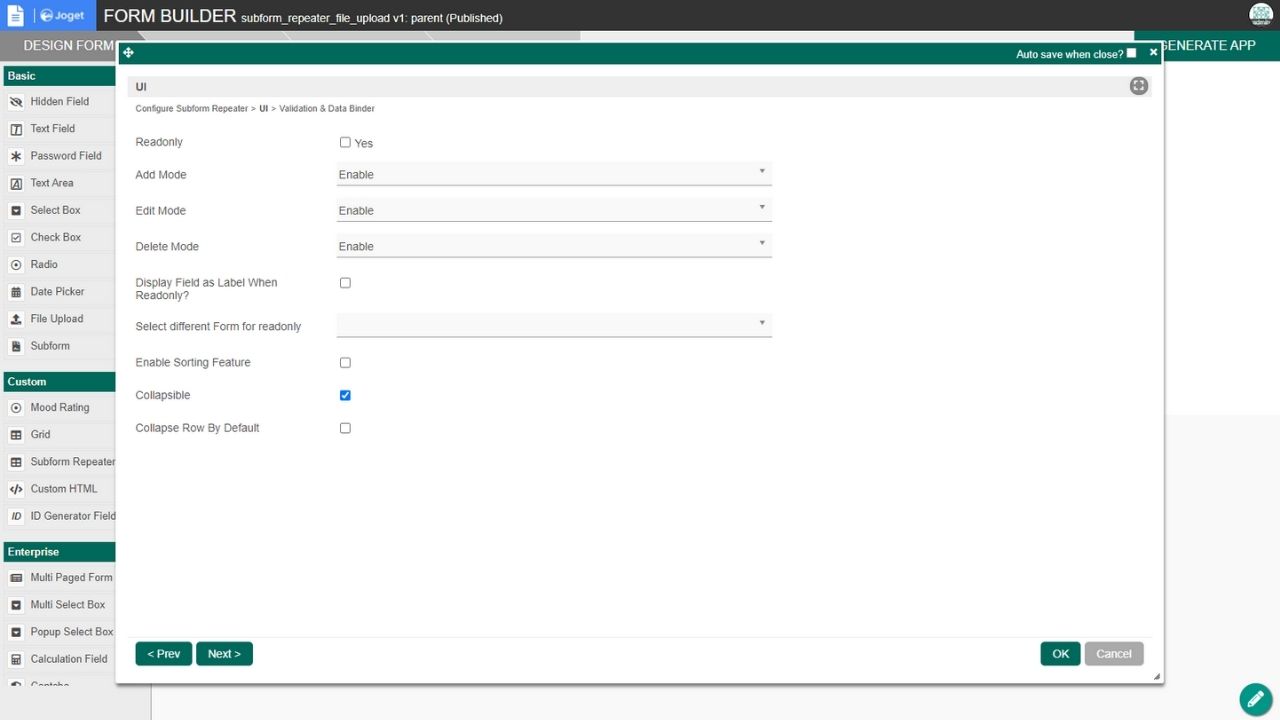
Task: Uncheck the Collapsible checkbox
Action: (345, 395)
